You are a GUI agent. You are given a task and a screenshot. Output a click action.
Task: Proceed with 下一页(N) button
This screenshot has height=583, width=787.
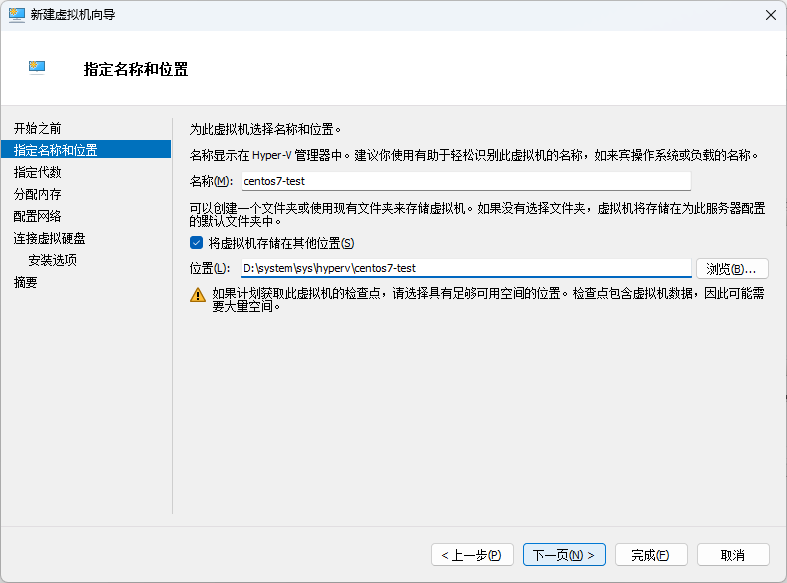[x=564, y=555]
